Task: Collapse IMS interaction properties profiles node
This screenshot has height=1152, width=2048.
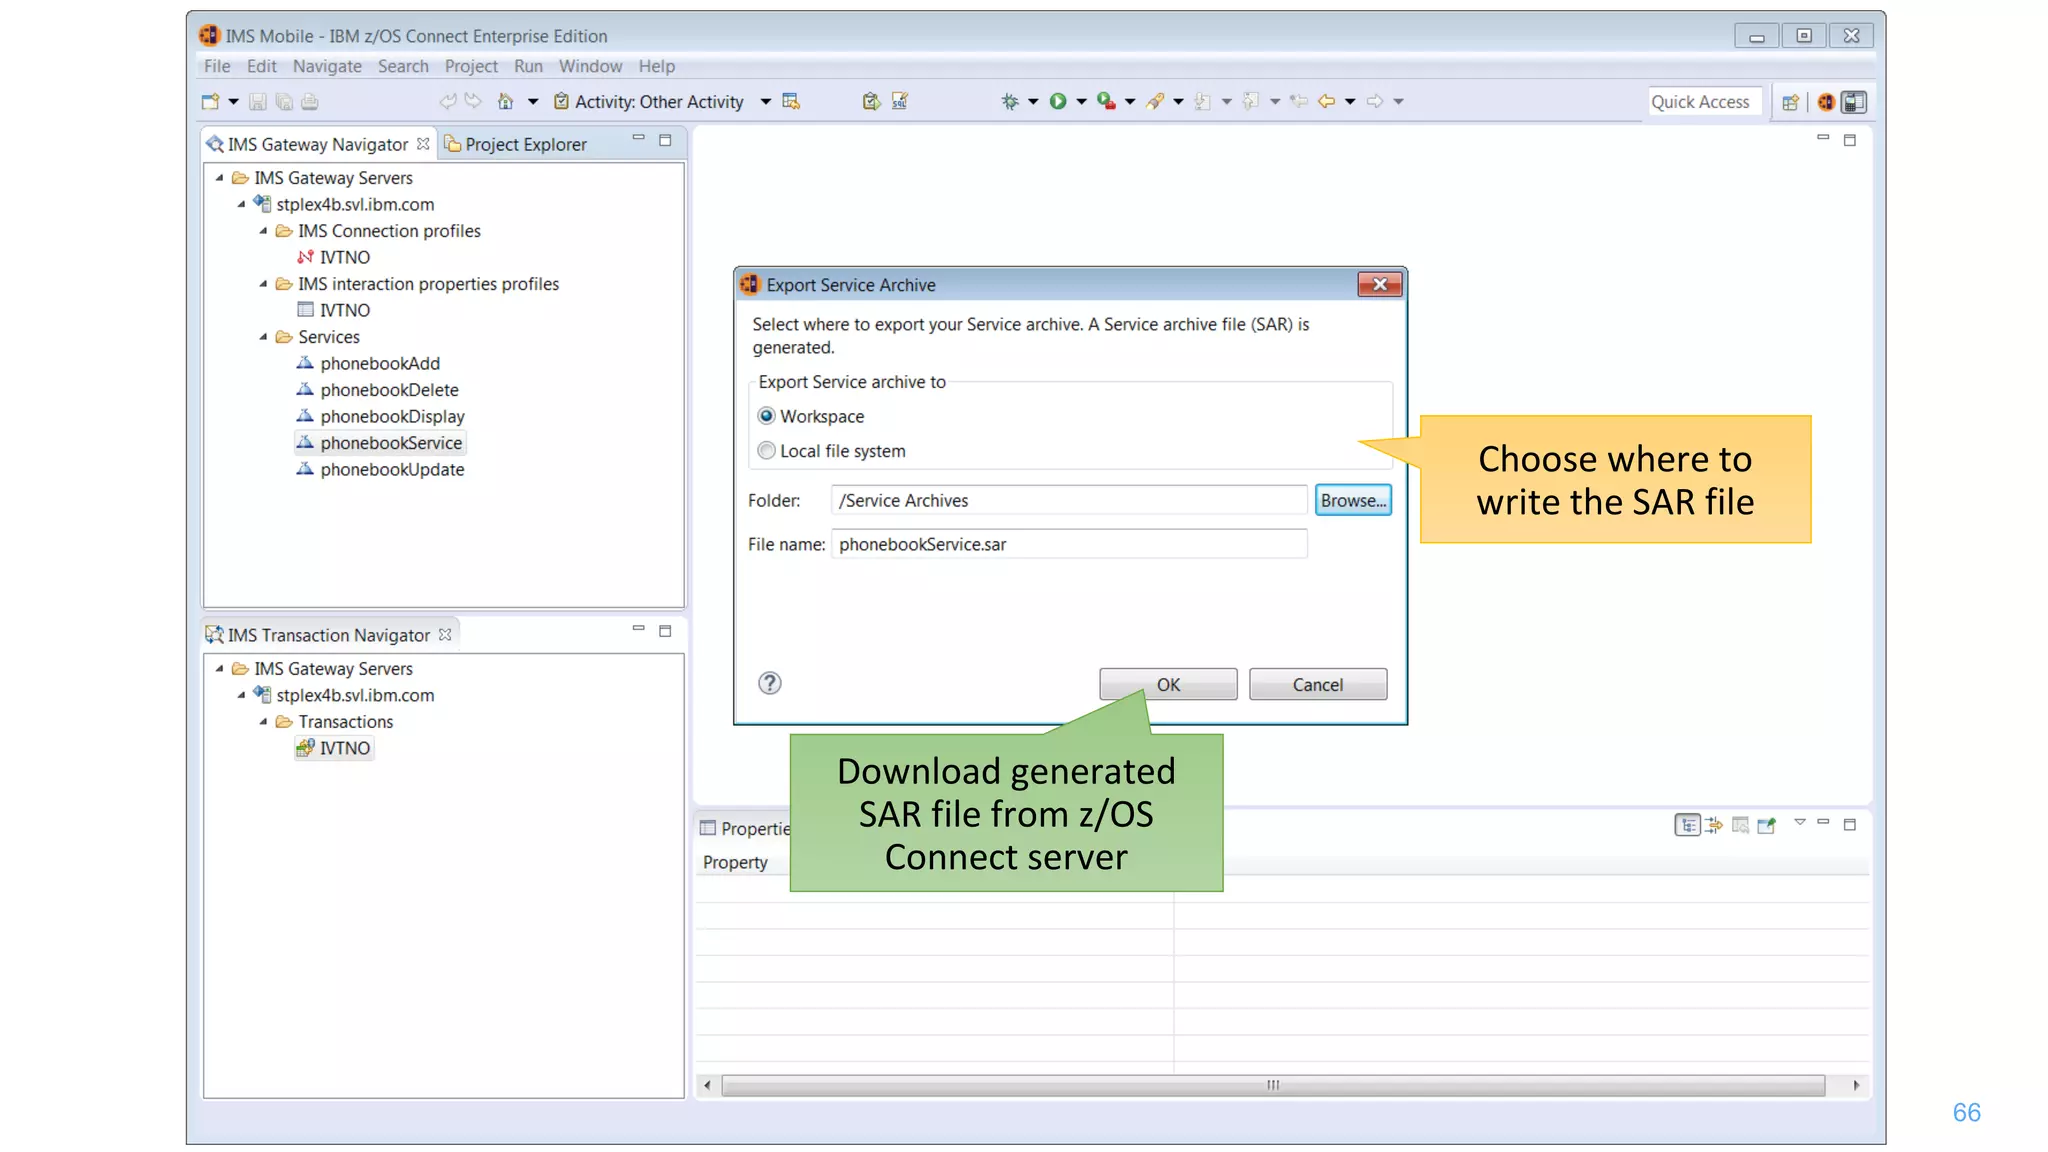Action: [263, 283]
